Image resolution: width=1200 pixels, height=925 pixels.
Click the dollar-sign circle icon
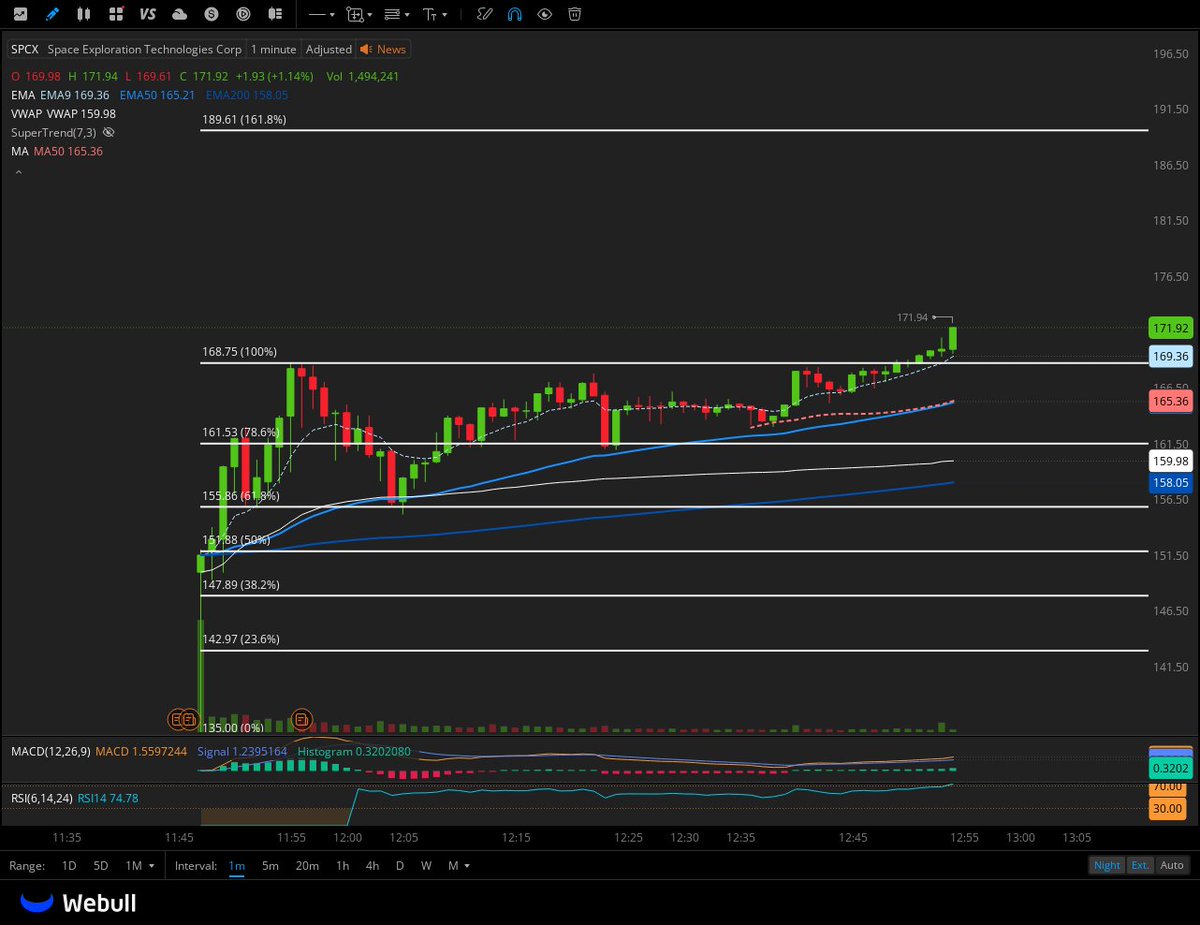click(x=212, y=14)
